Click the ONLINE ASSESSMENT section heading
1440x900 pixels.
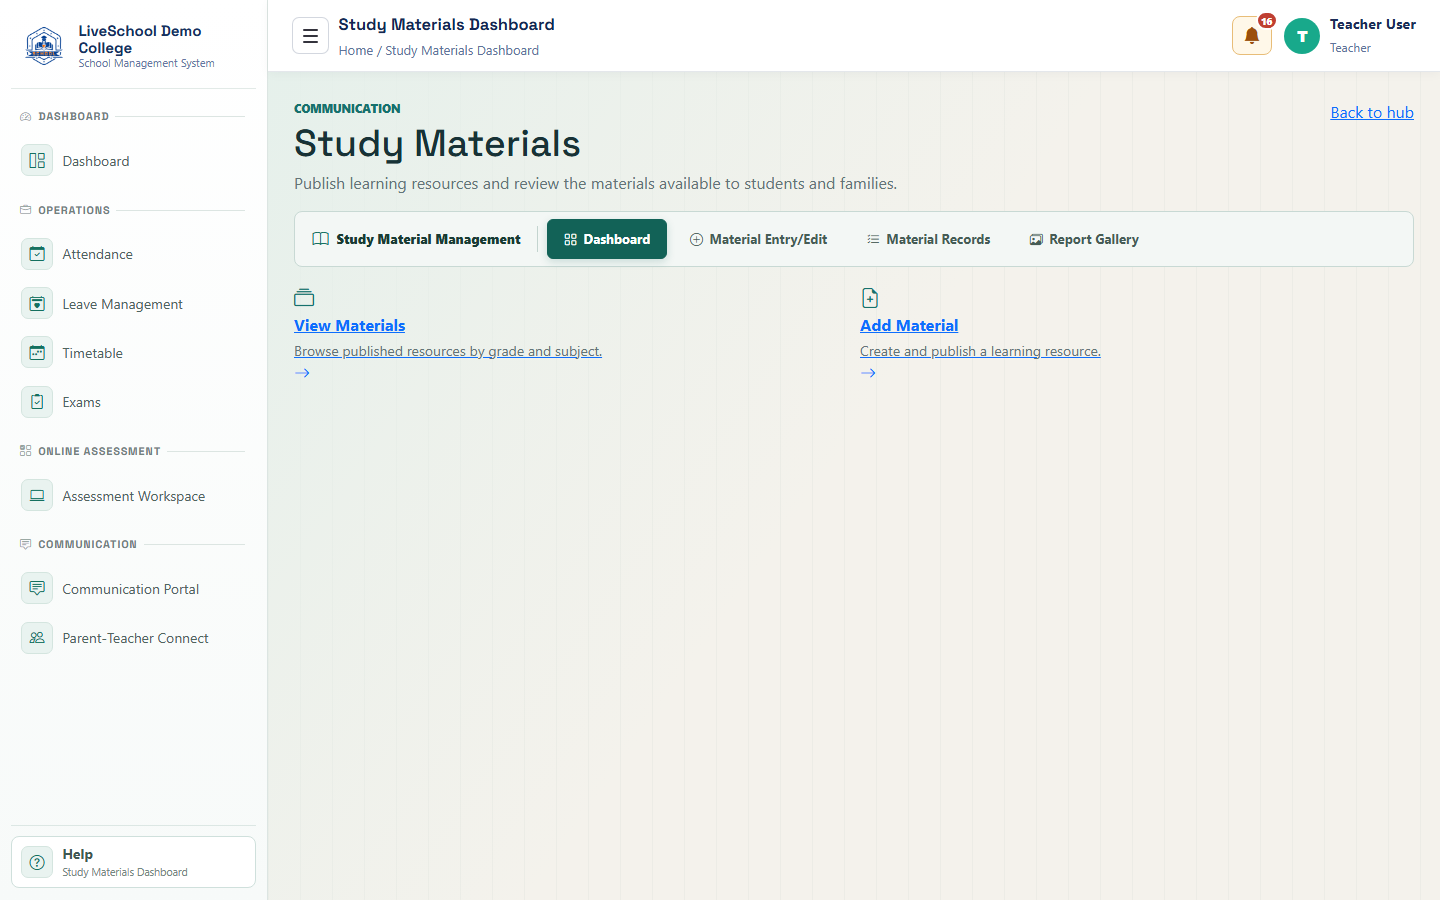click(x=99, y=451)
